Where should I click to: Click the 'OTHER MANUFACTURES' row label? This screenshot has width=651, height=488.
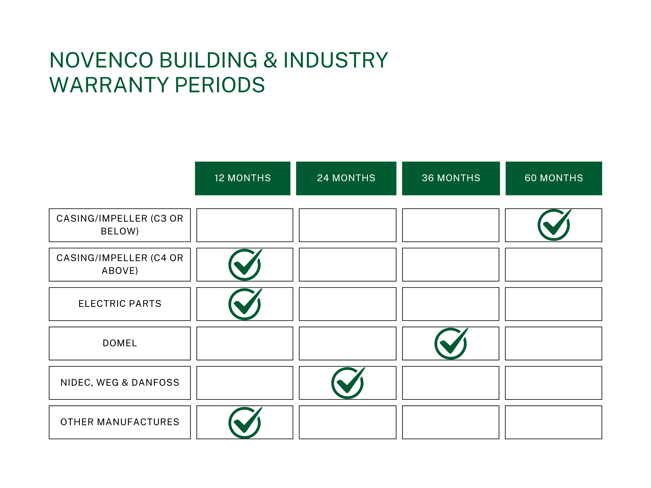pos(120,422)
